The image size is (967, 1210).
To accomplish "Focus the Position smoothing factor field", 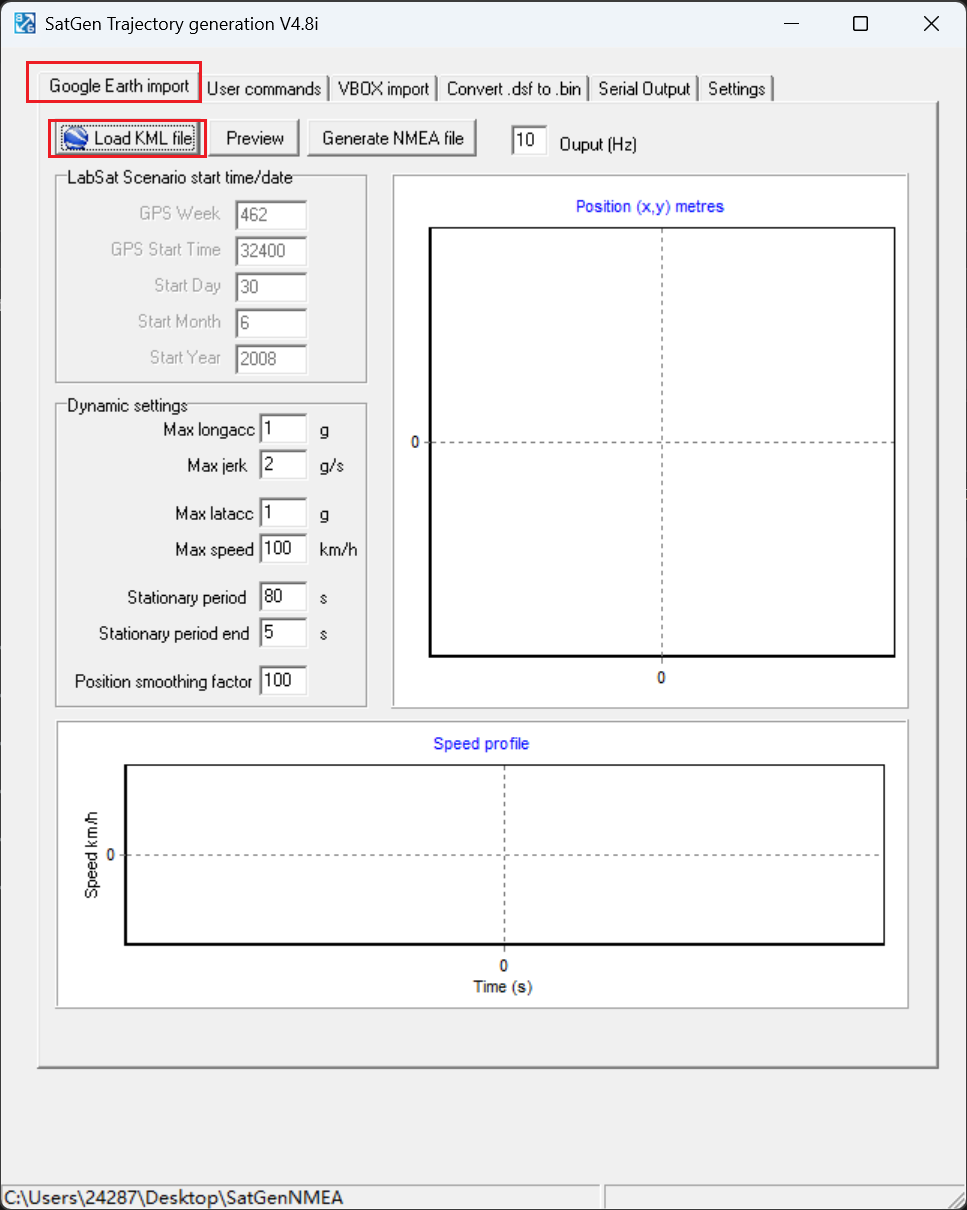I will tap(283, 681).
